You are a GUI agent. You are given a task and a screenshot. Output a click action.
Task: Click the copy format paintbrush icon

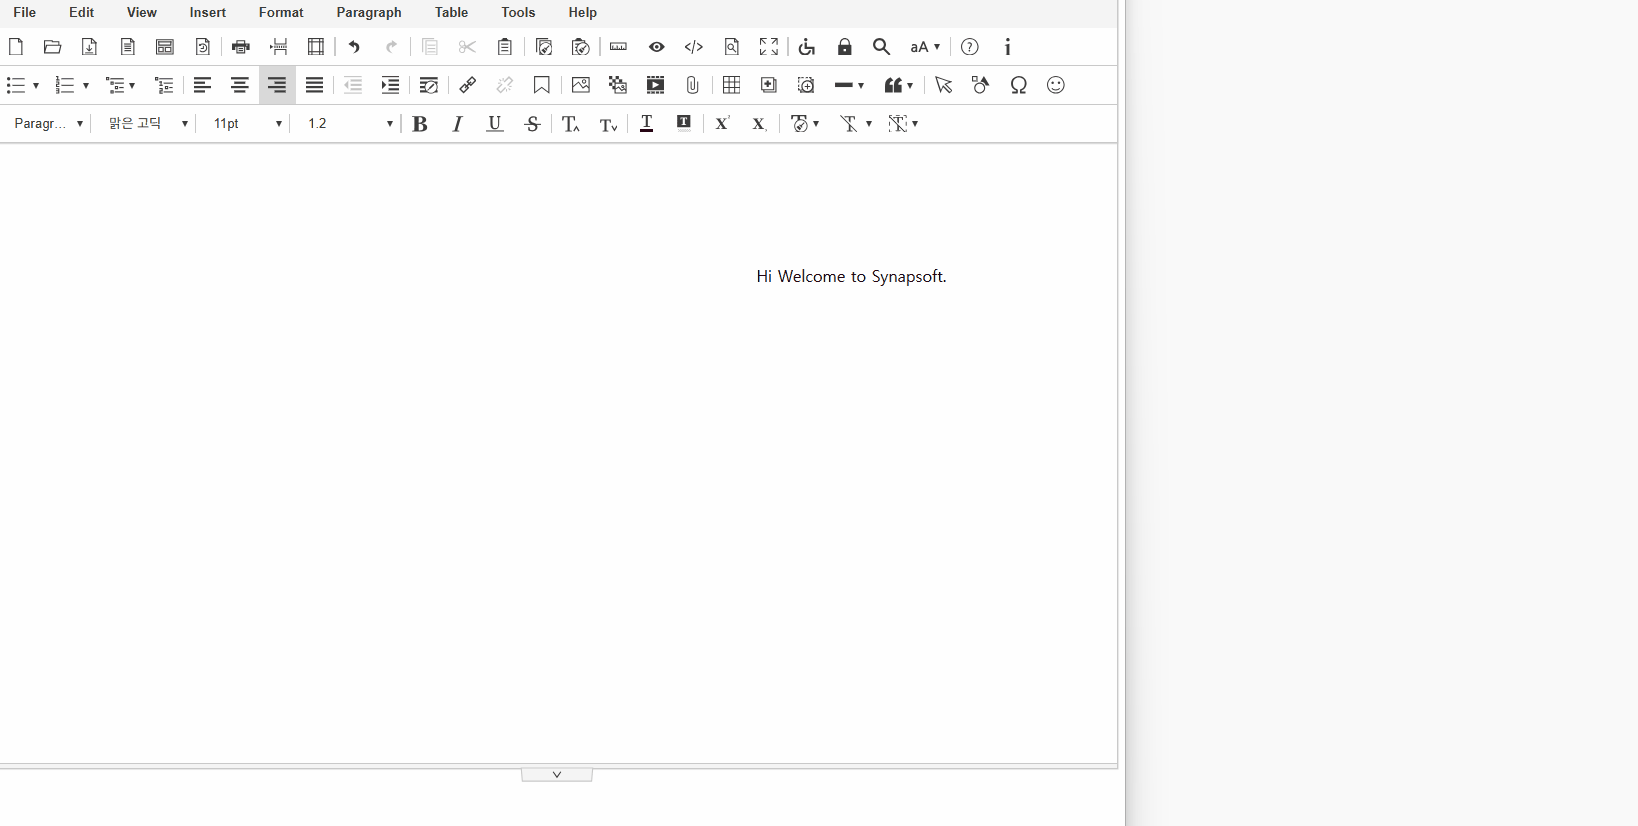[544, 47]
